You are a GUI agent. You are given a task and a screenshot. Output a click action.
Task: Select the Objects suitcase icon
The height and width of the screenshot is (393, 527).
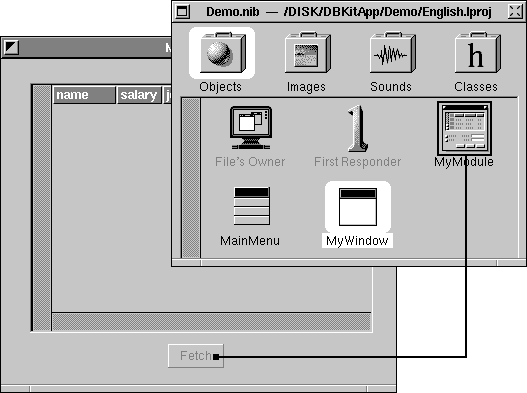222,52
